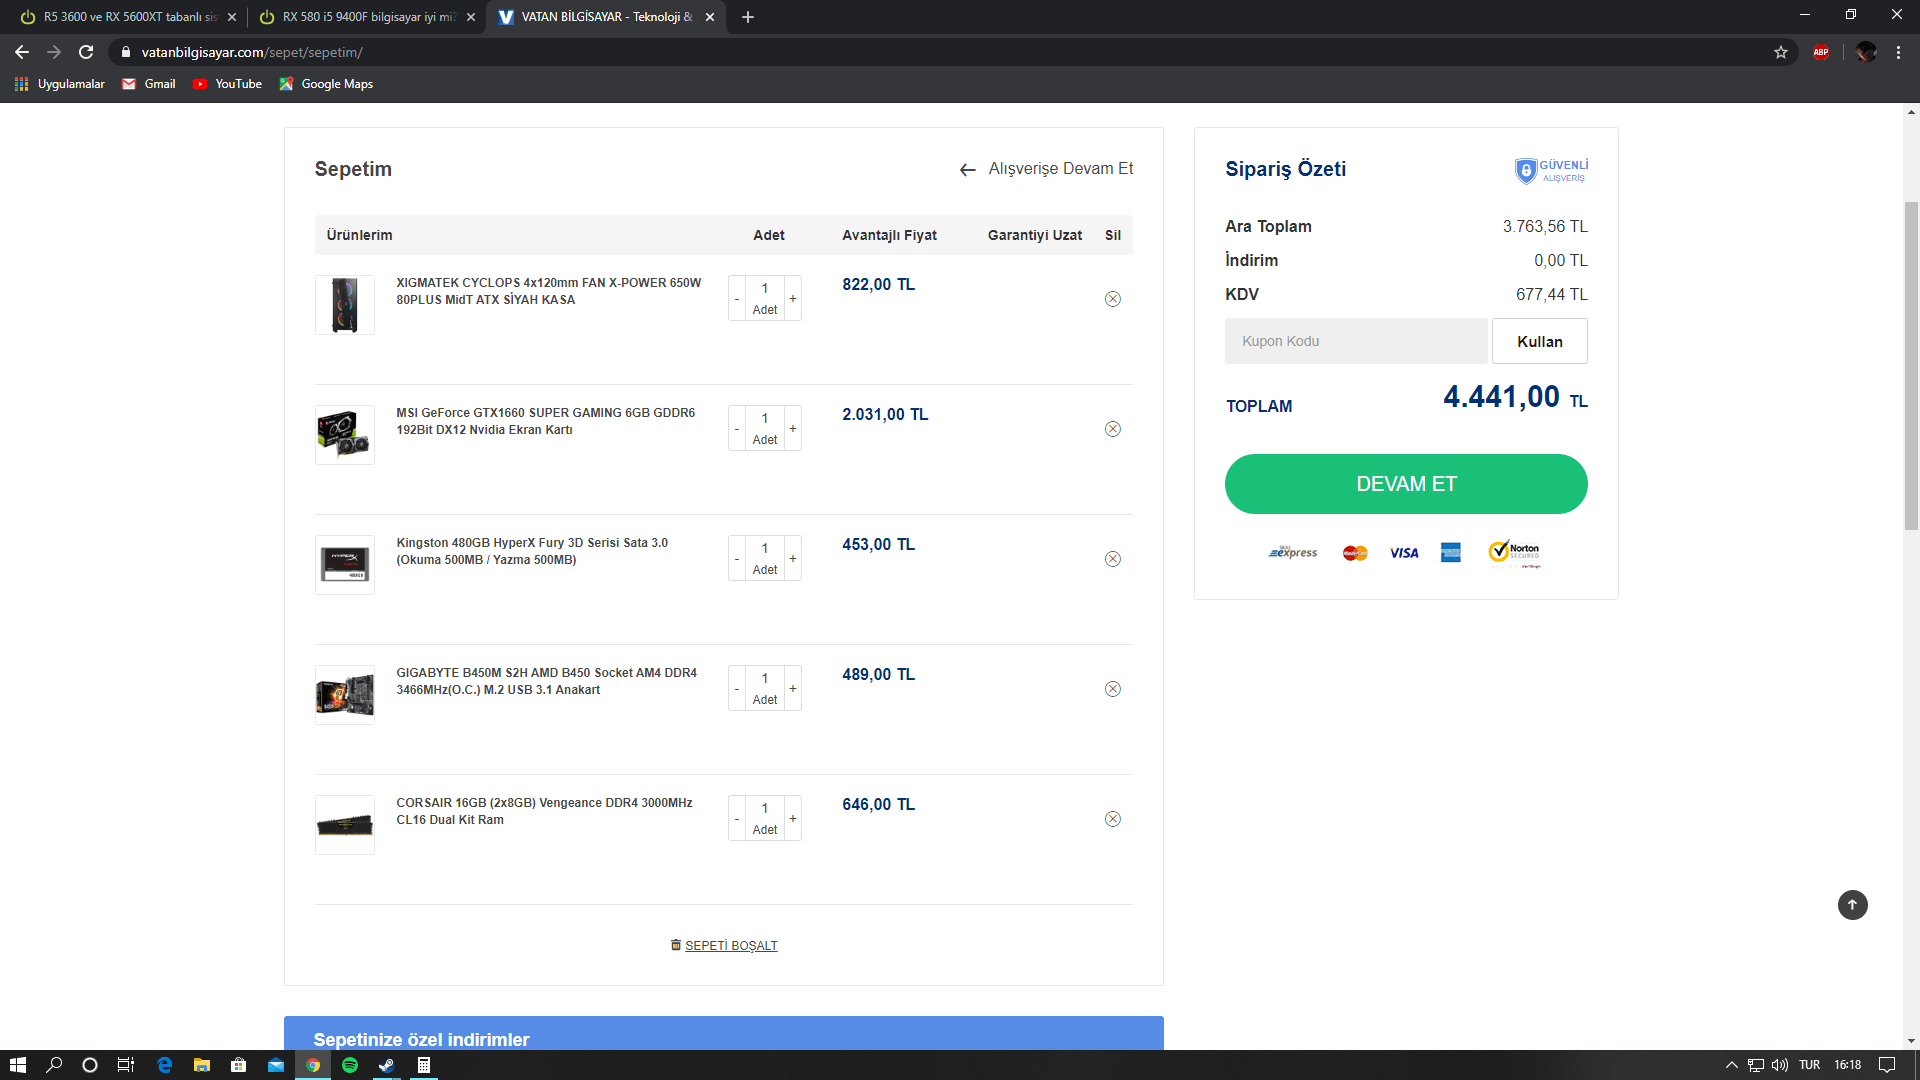
Task: Click the Kupon Kodu input field
Action: click(x=1355, y=341)
